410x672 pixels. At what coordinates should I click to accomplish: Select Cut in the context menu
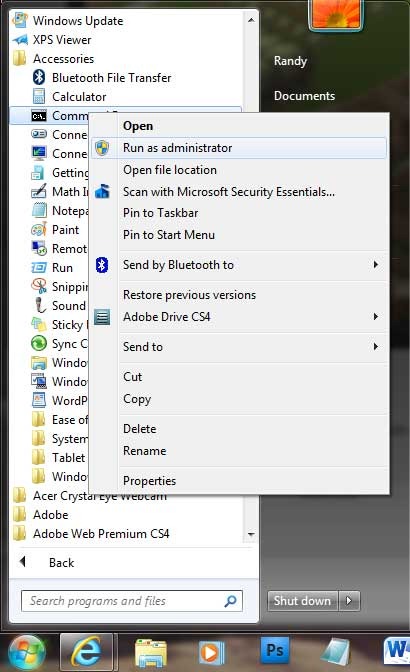coord(239,377)
